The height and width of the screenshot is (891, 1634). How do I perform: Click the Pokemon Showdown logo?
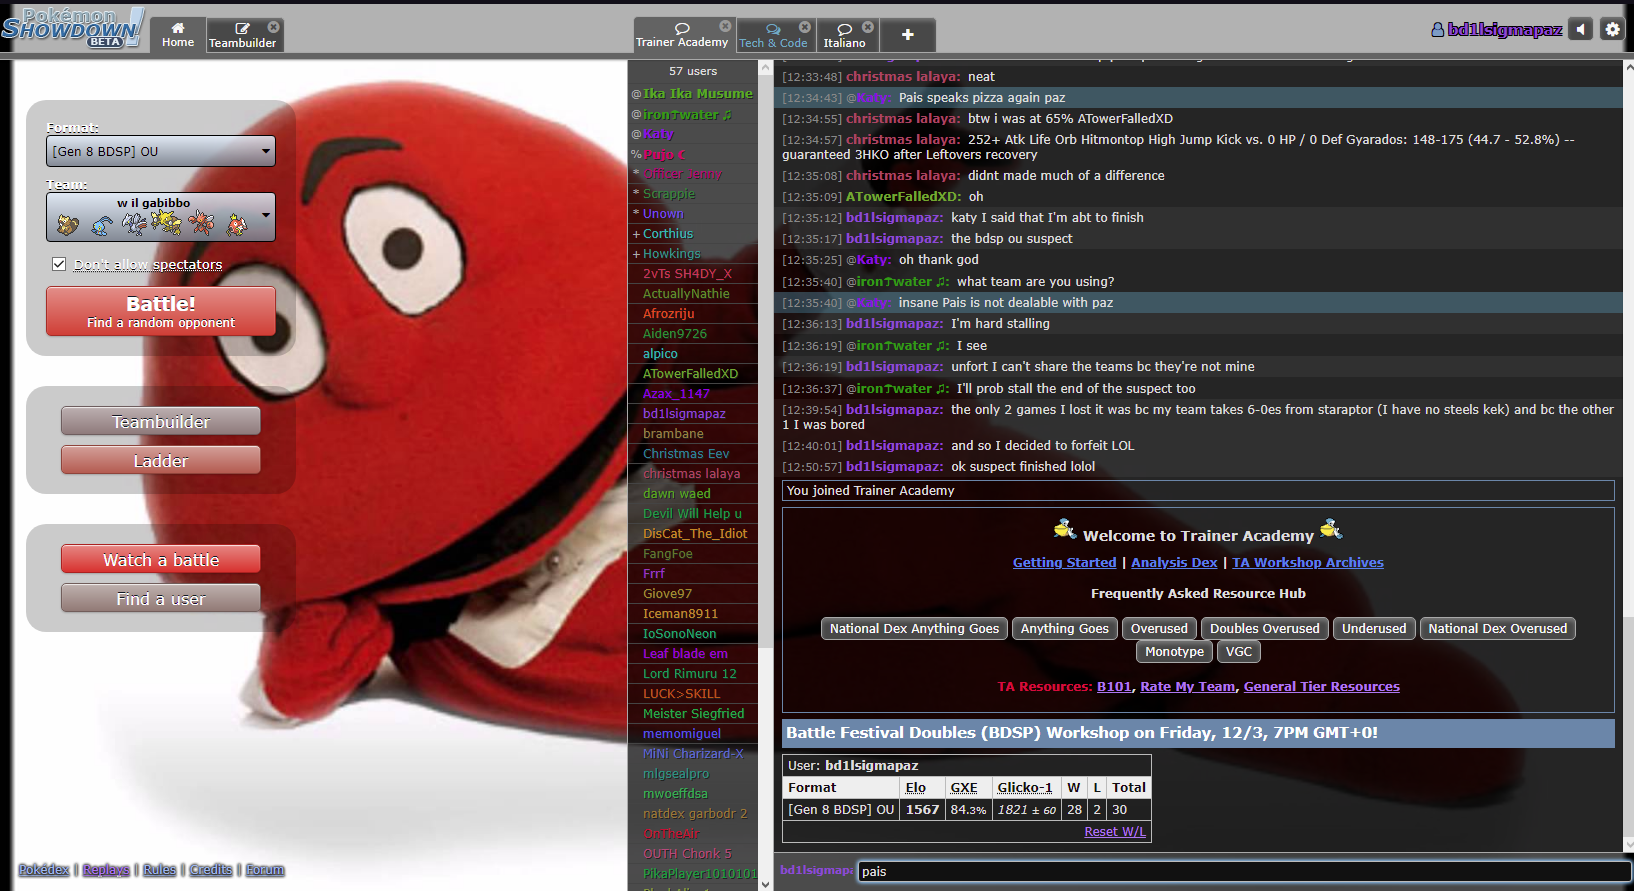point(72,28)
